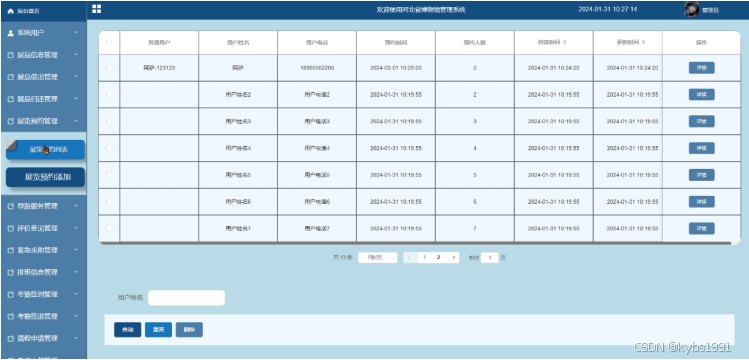This screenshot has width=749, height=360.
Task: Click the phone cell 18955552200
Action: (x=317, y=68)
